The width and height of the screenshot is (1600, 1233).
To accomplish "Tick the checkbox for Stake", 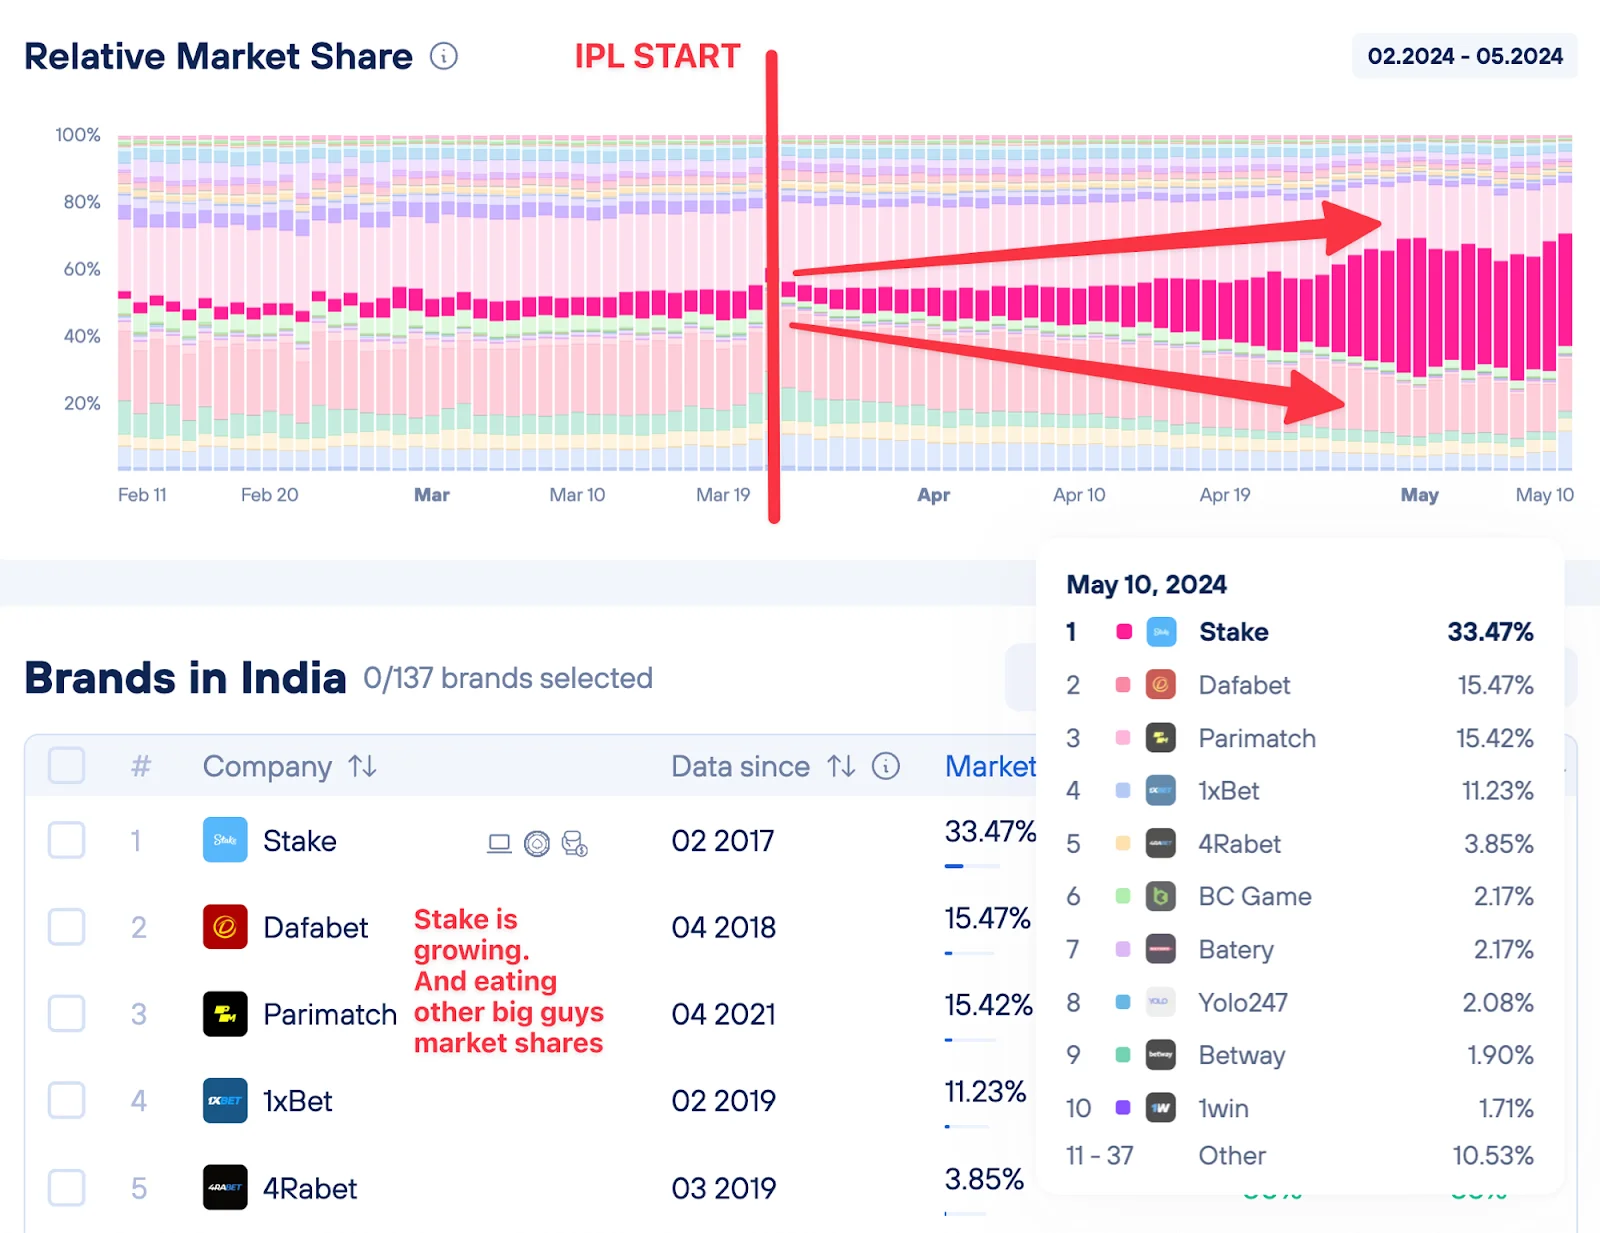I will [x=66, y=840].
